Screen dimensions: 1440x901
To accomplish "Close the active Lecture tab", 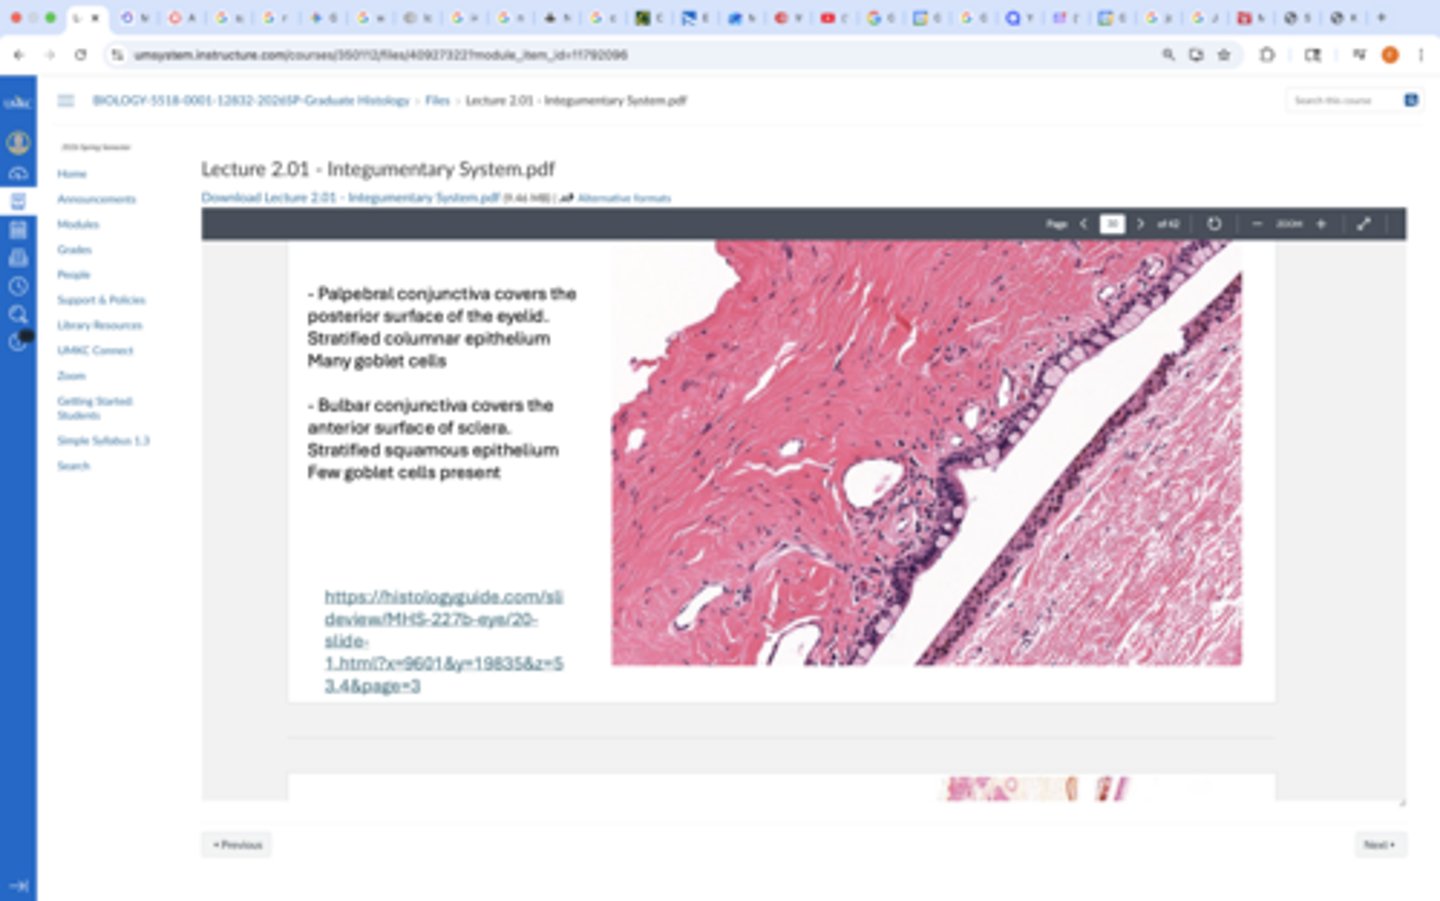I will tap(96, 18).
